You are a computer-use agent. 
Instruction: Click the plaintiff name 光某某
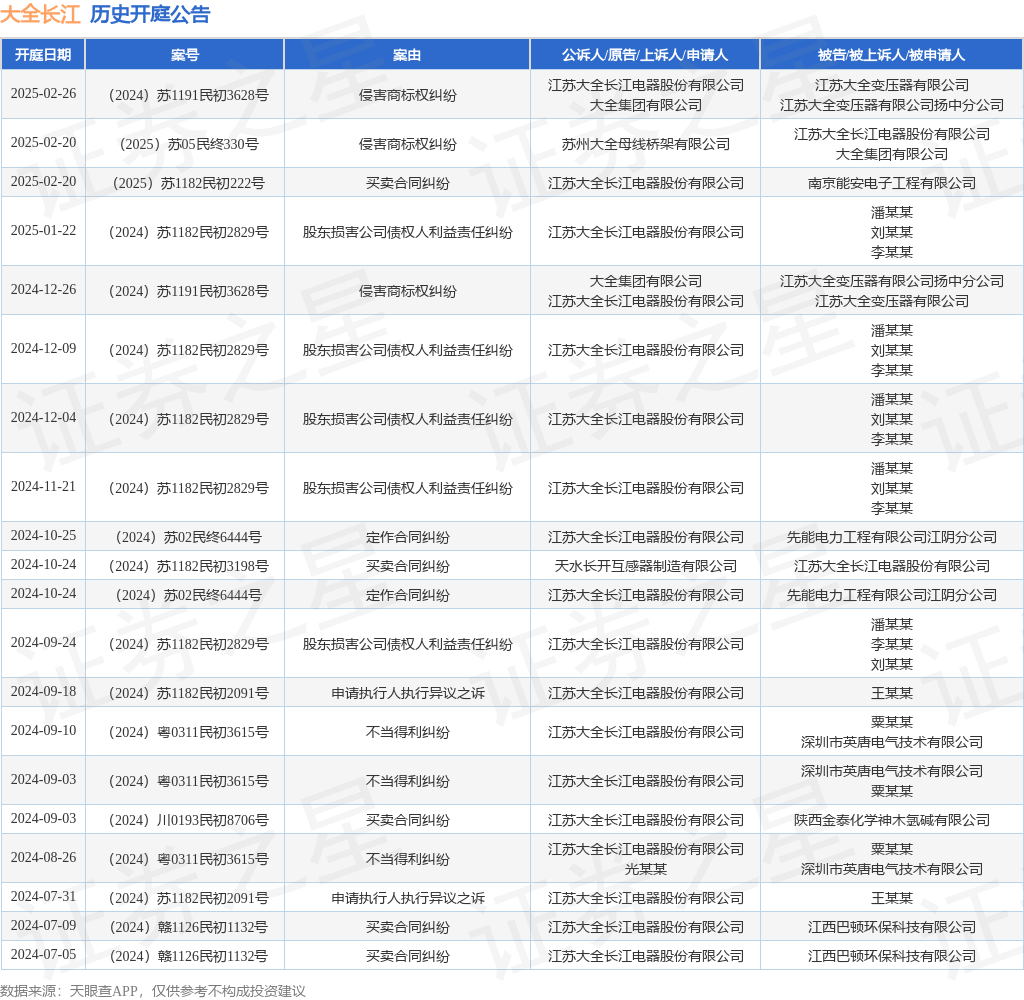[x=645, y=869]
